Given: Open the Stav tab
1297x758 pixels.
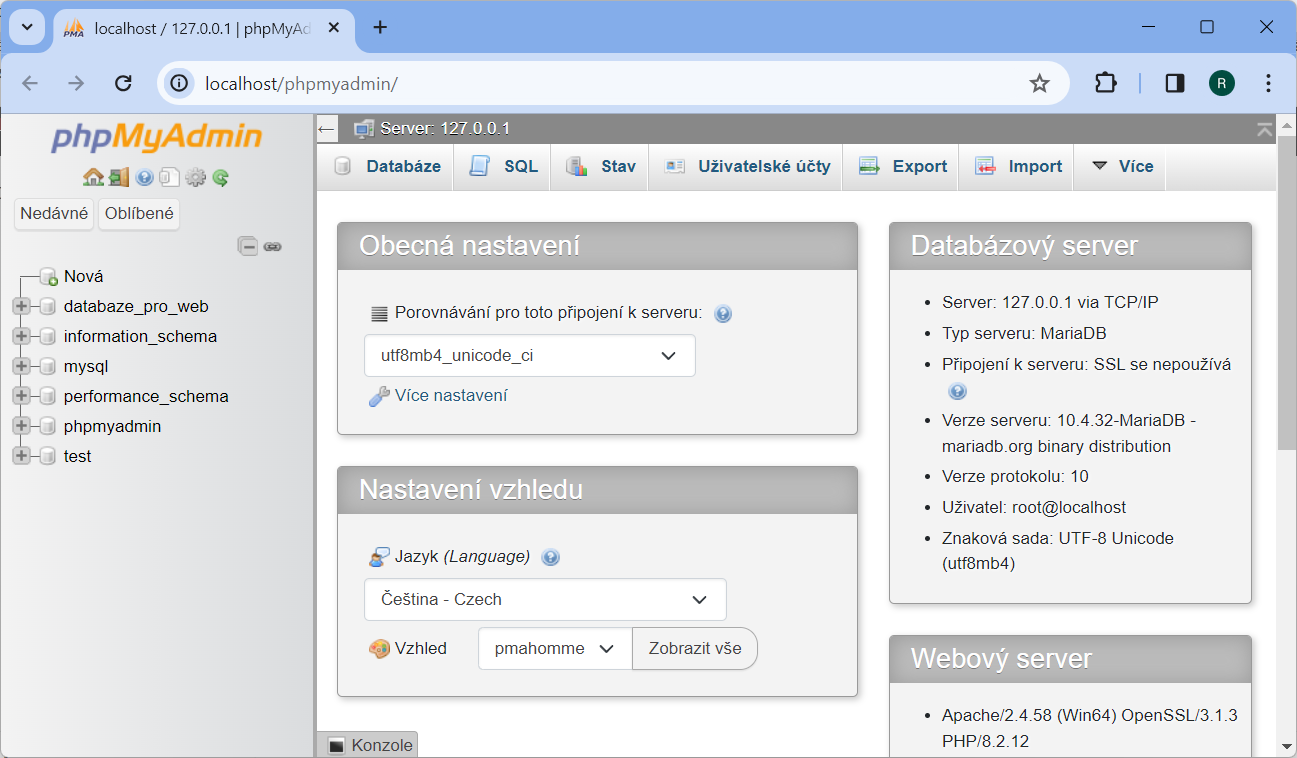Looking at the screenshot, I should 600,166.
